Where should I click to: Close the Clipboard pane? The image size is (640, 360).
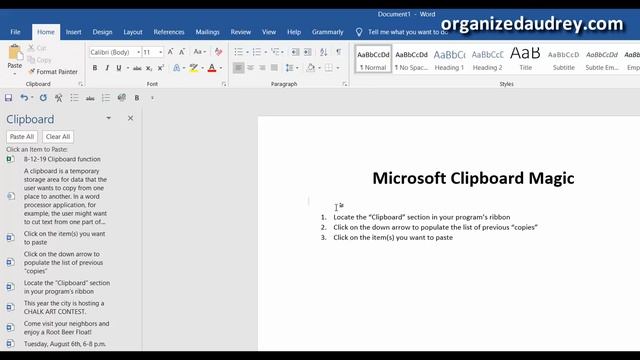130,118
